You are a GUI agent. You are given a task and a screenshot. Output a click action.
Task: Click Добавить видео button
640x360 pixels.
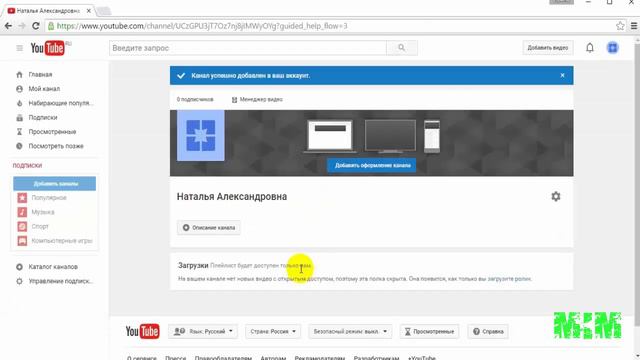tap(547, 48)
